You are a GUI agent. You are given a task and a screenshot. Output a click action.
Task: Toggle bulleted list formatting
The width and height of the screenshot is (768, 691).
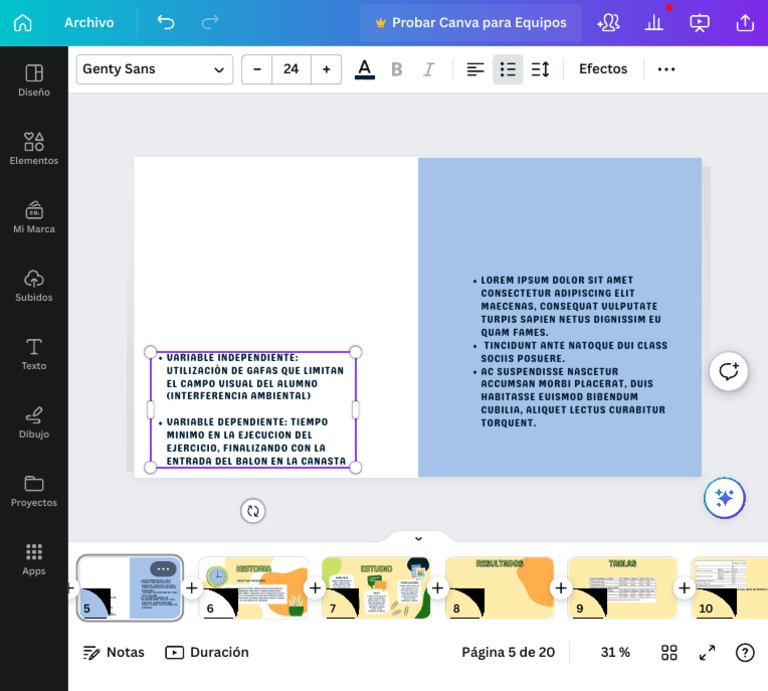[508, 69]
